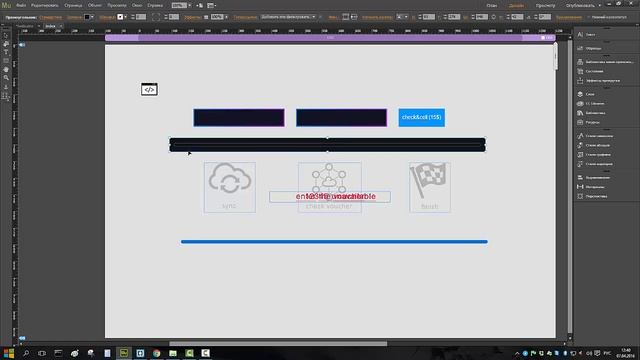This screenshot has width=640, height=360.
Task: Open the hyperlink combo box dropdown
Action: click(313, 17)
